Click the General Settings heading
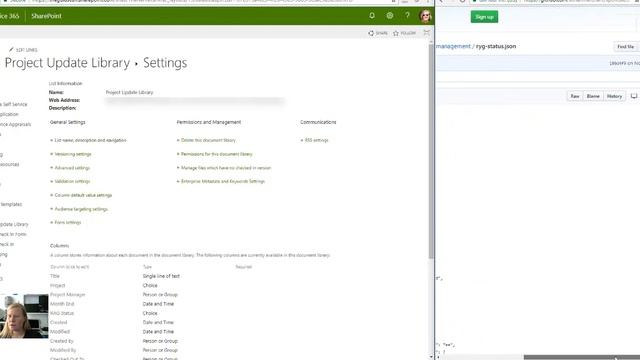Viewport: 640px width, 360px height. coord(68,122)
